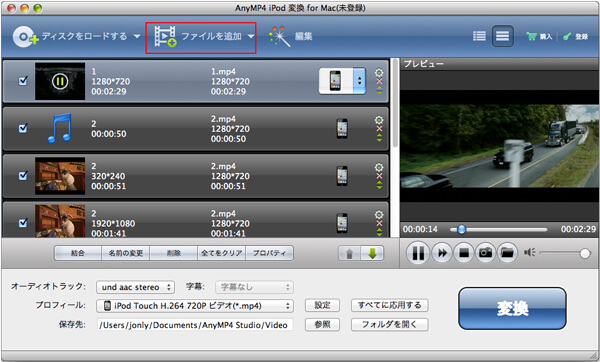Image resolution: width=600 pixels, height=362 pixels.
Task: Uncheck the checkbox for file 1.mp4
Action: point(23,81)
